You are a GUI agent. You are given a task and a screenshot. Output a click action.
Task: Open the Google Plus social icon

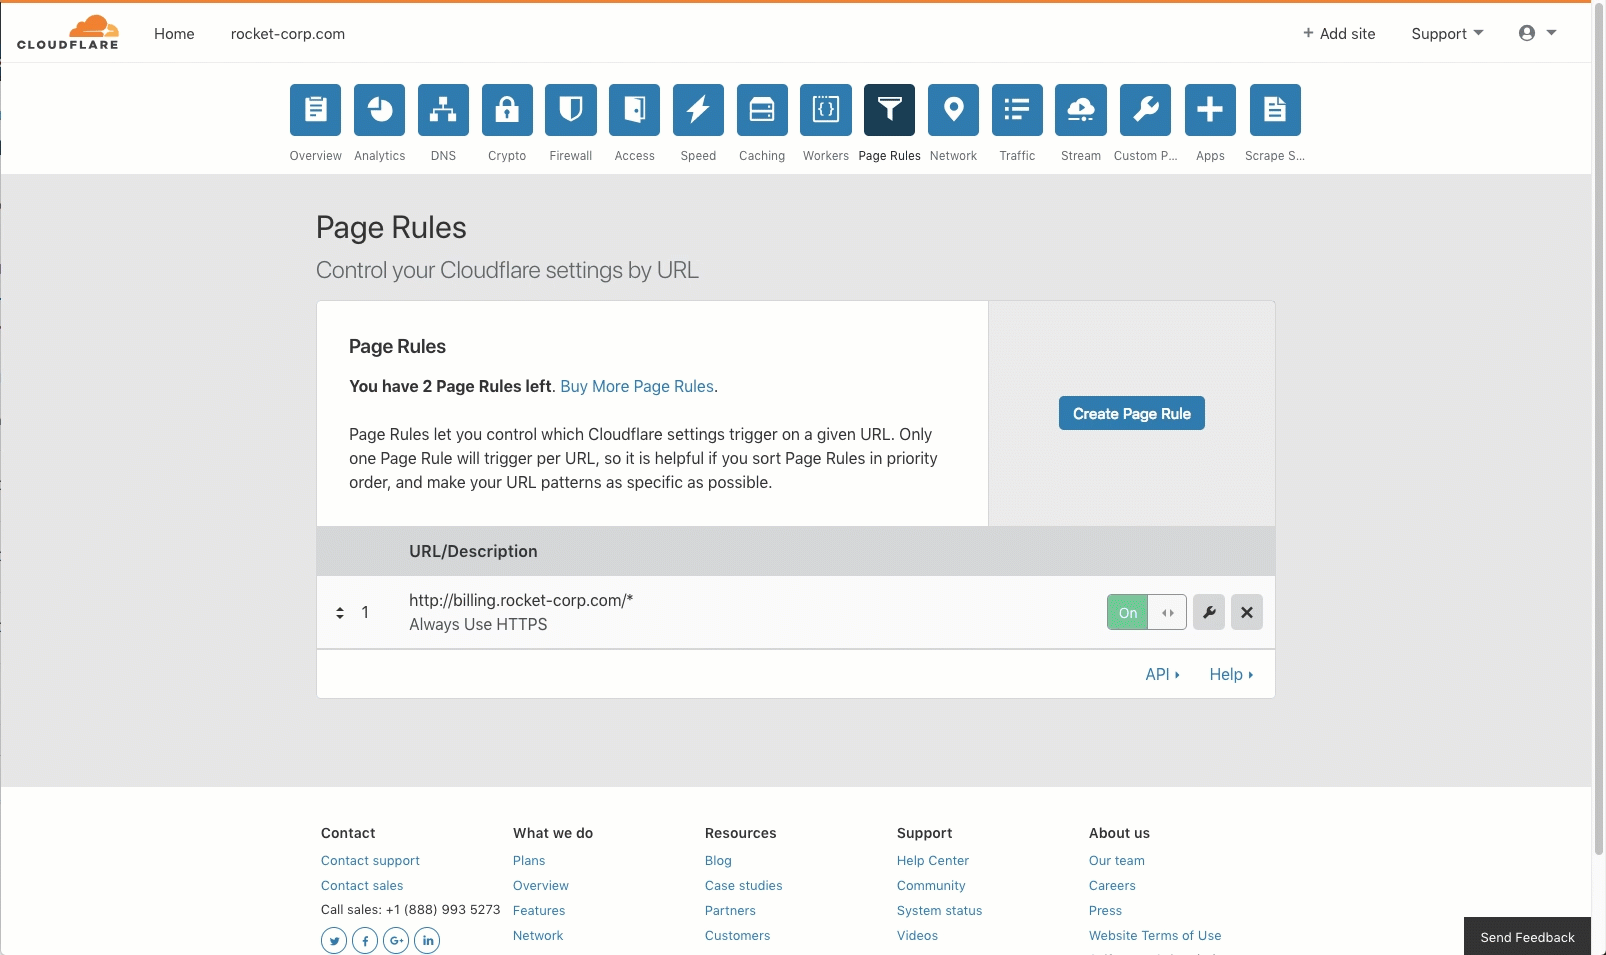click(x=396, y=940)
